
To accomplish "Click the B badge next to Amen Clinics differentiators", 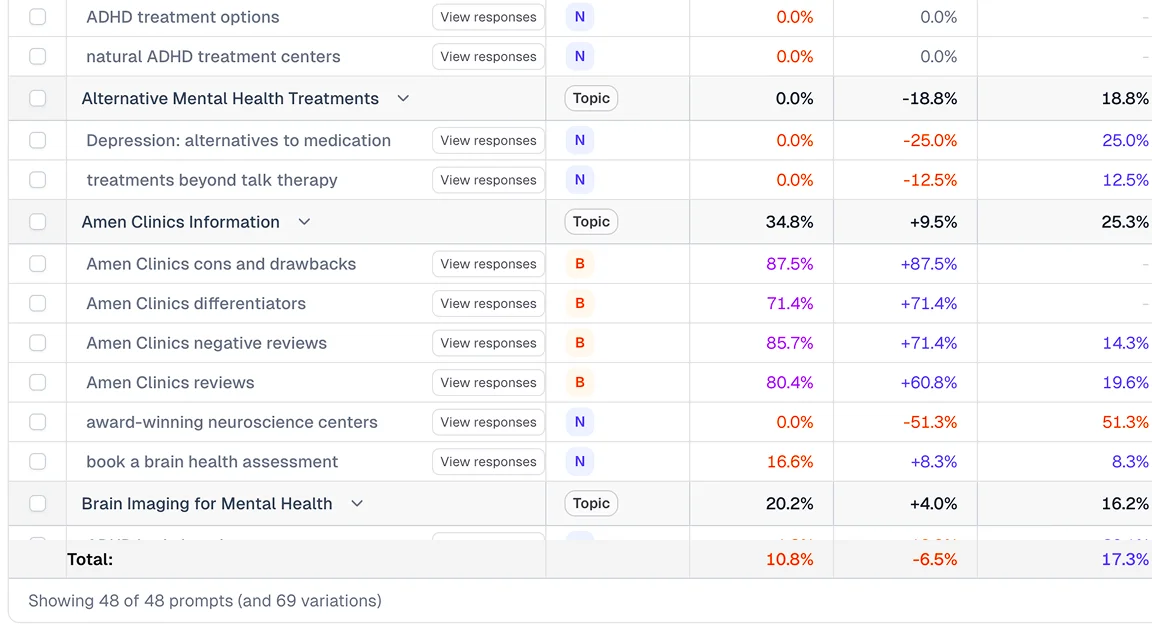I will [x=579, y=303].
